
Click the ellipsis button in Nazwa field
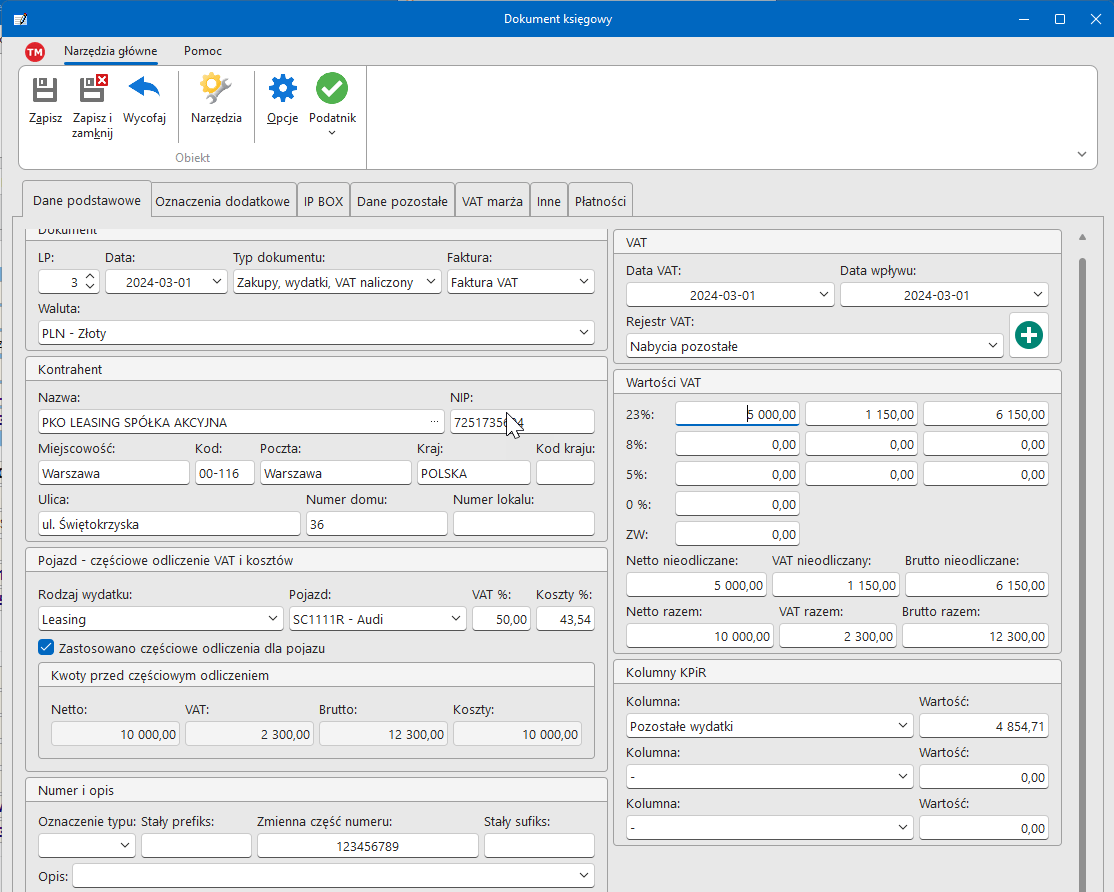(435, 422)
